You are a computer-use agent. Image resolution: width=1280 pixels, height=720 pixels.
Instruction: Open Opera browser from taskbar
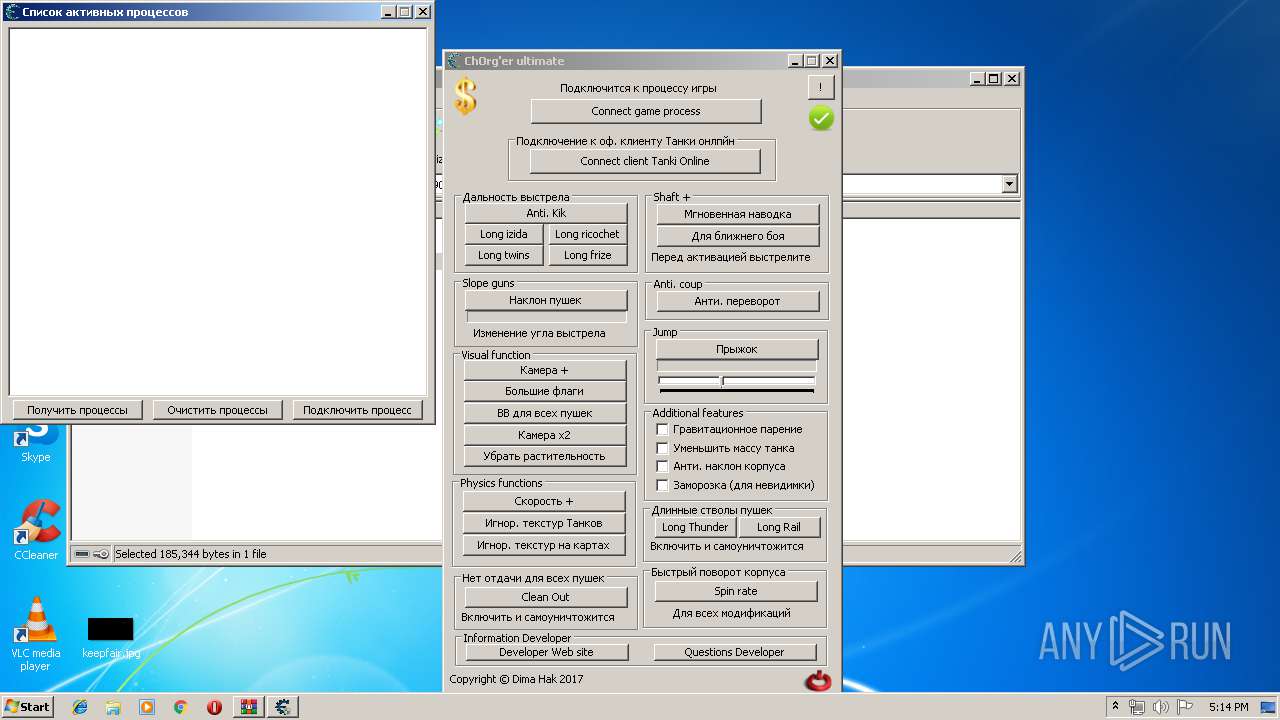click(x=214, y=707)
